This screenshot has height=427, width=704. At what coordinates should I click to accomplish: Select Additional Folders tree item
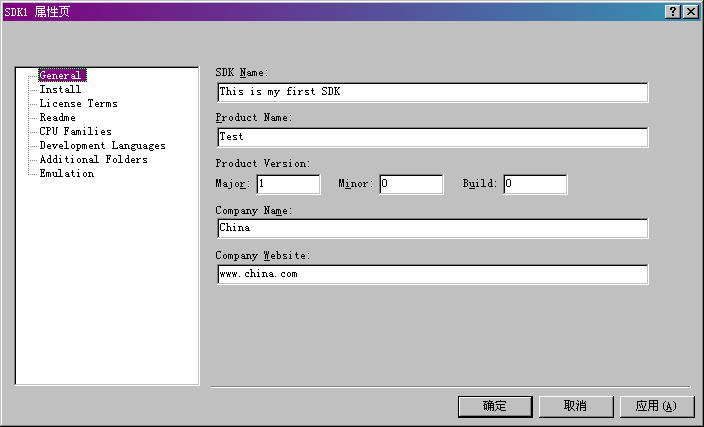click(93, 159)
